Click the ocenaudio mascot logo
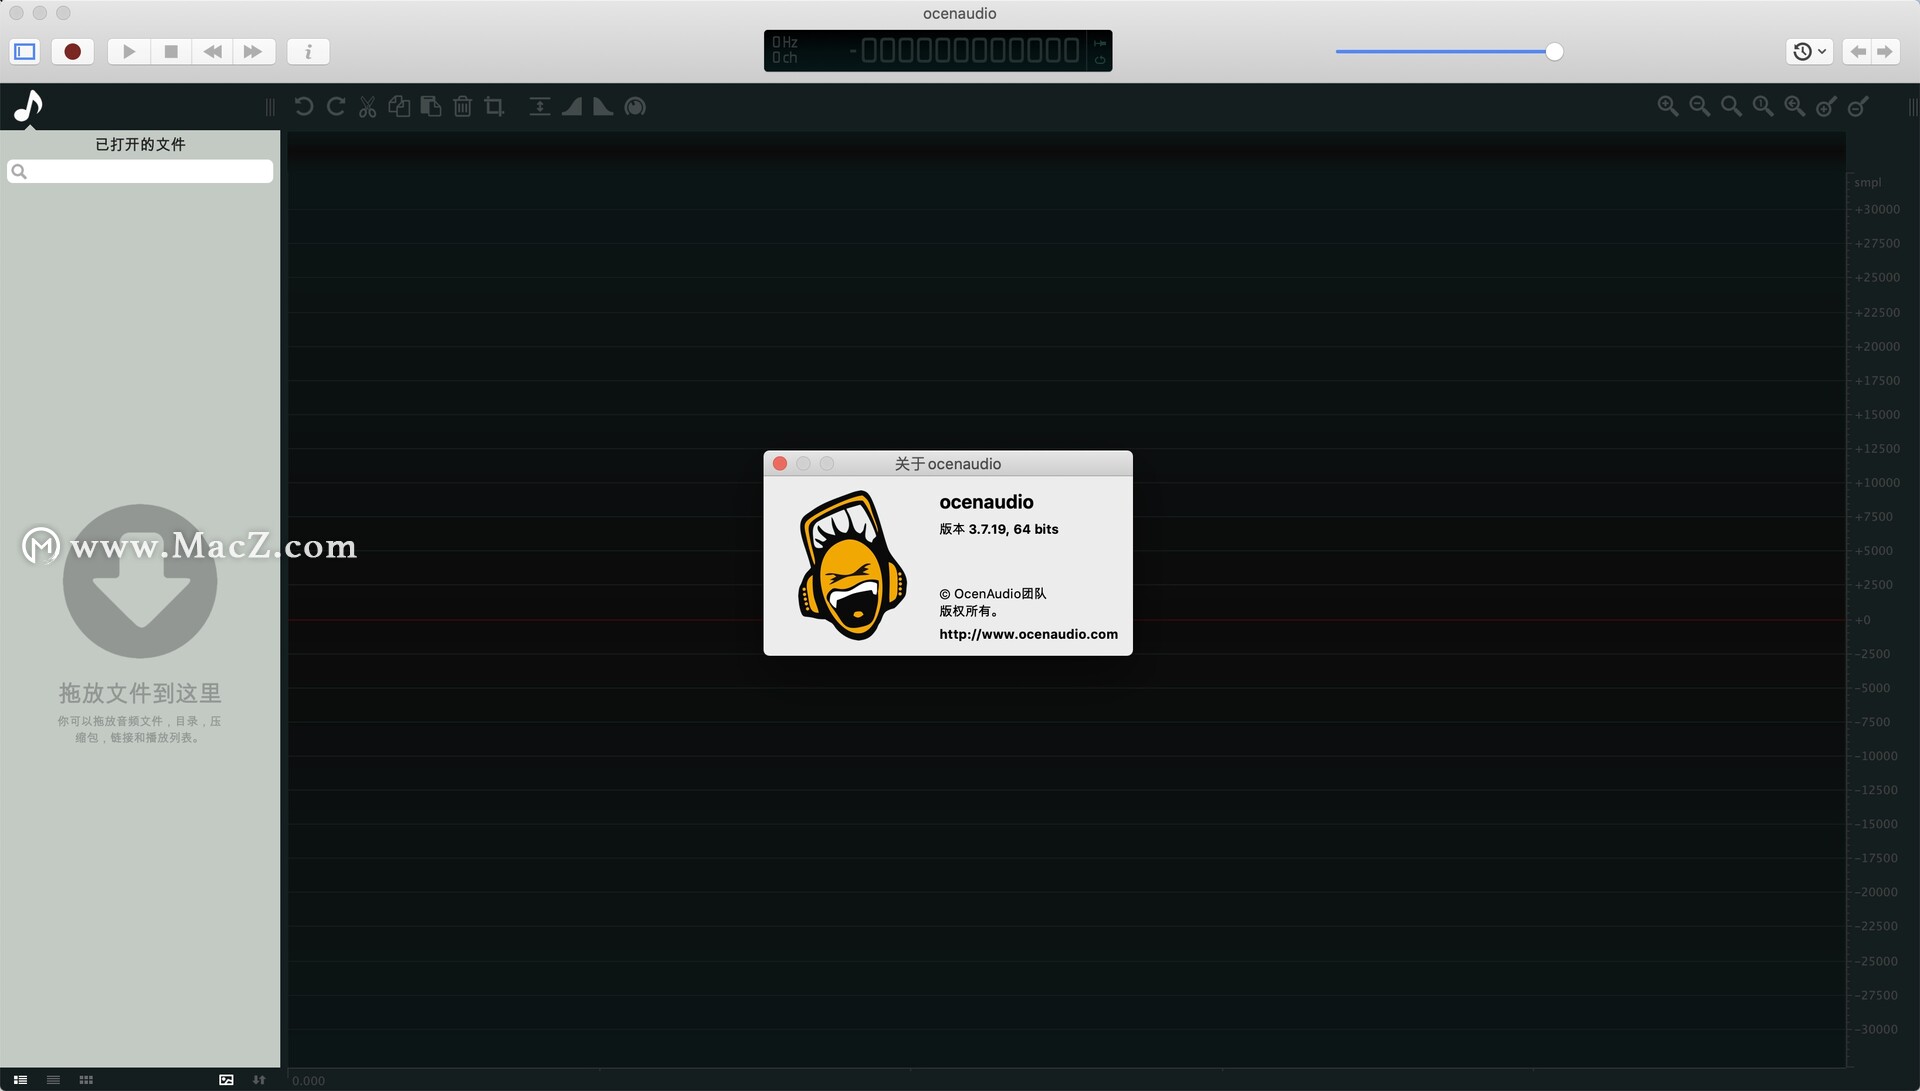Viewport: 1920px width, 1091px height. coord(853,565)
